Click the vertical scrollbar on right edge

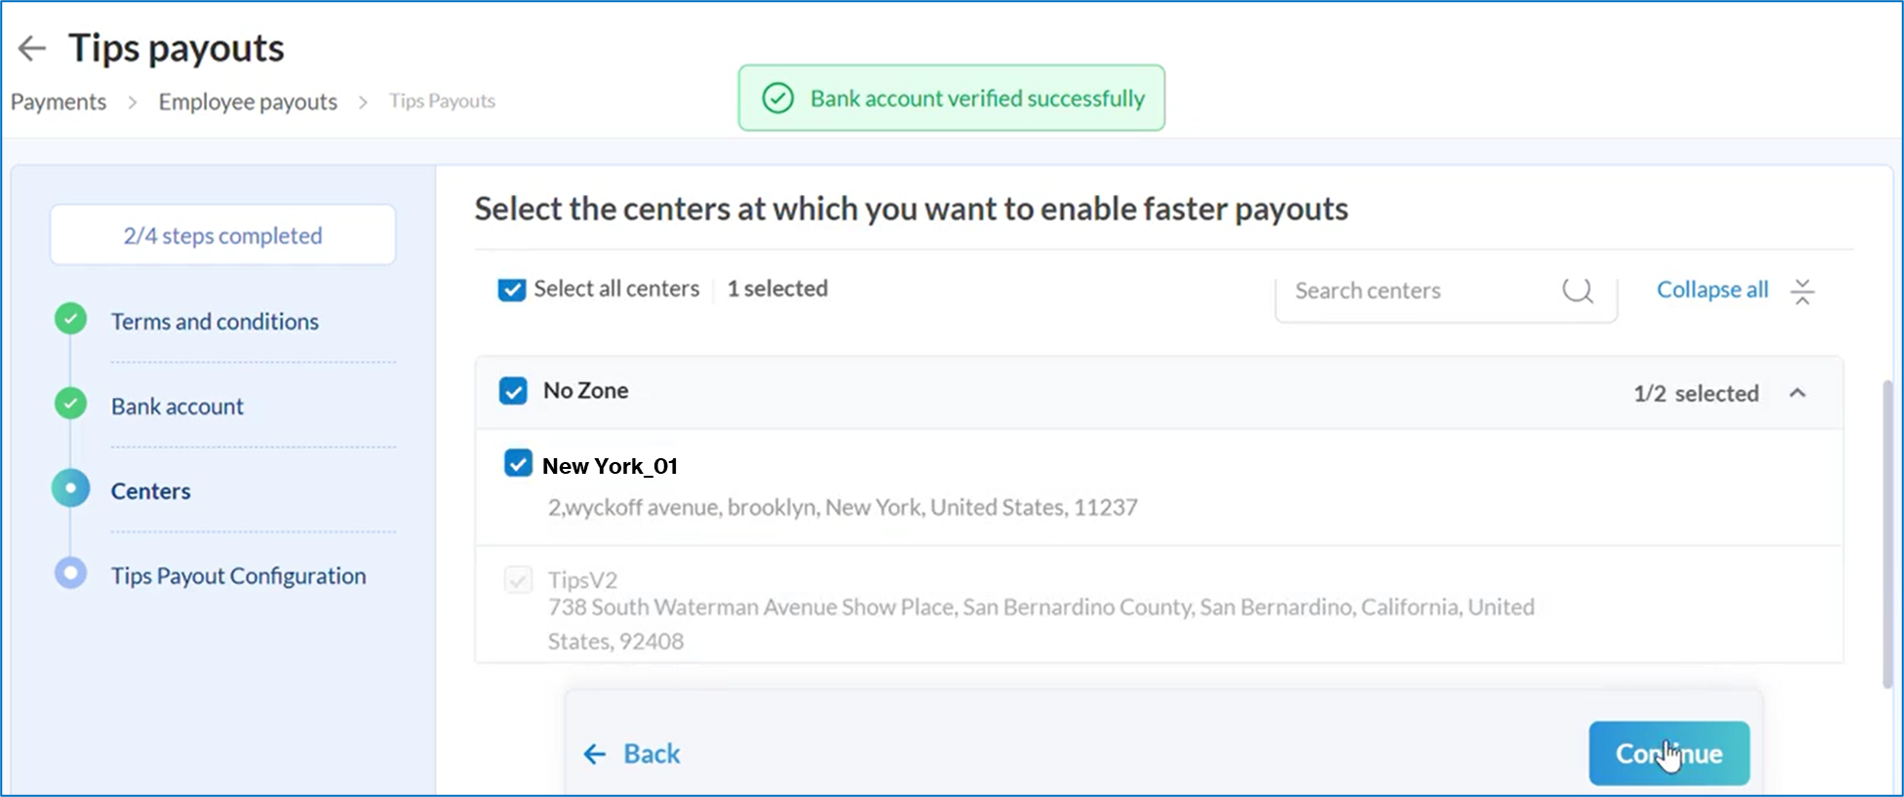[1887, 533]
